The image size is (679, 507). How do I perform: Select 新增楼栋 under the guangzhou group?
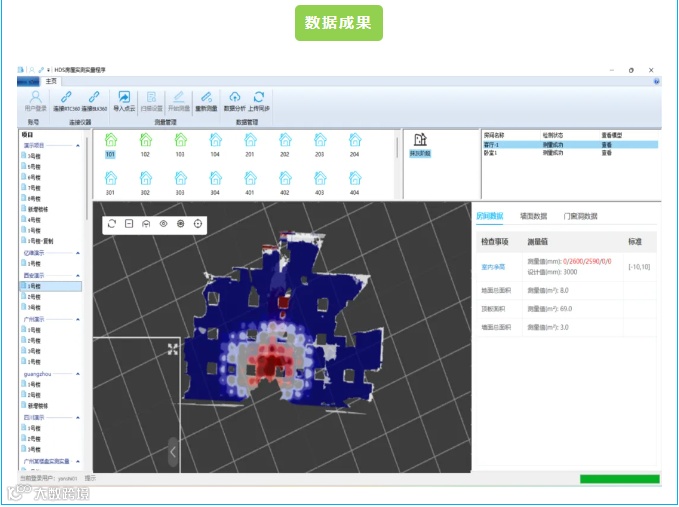[35, 406]
